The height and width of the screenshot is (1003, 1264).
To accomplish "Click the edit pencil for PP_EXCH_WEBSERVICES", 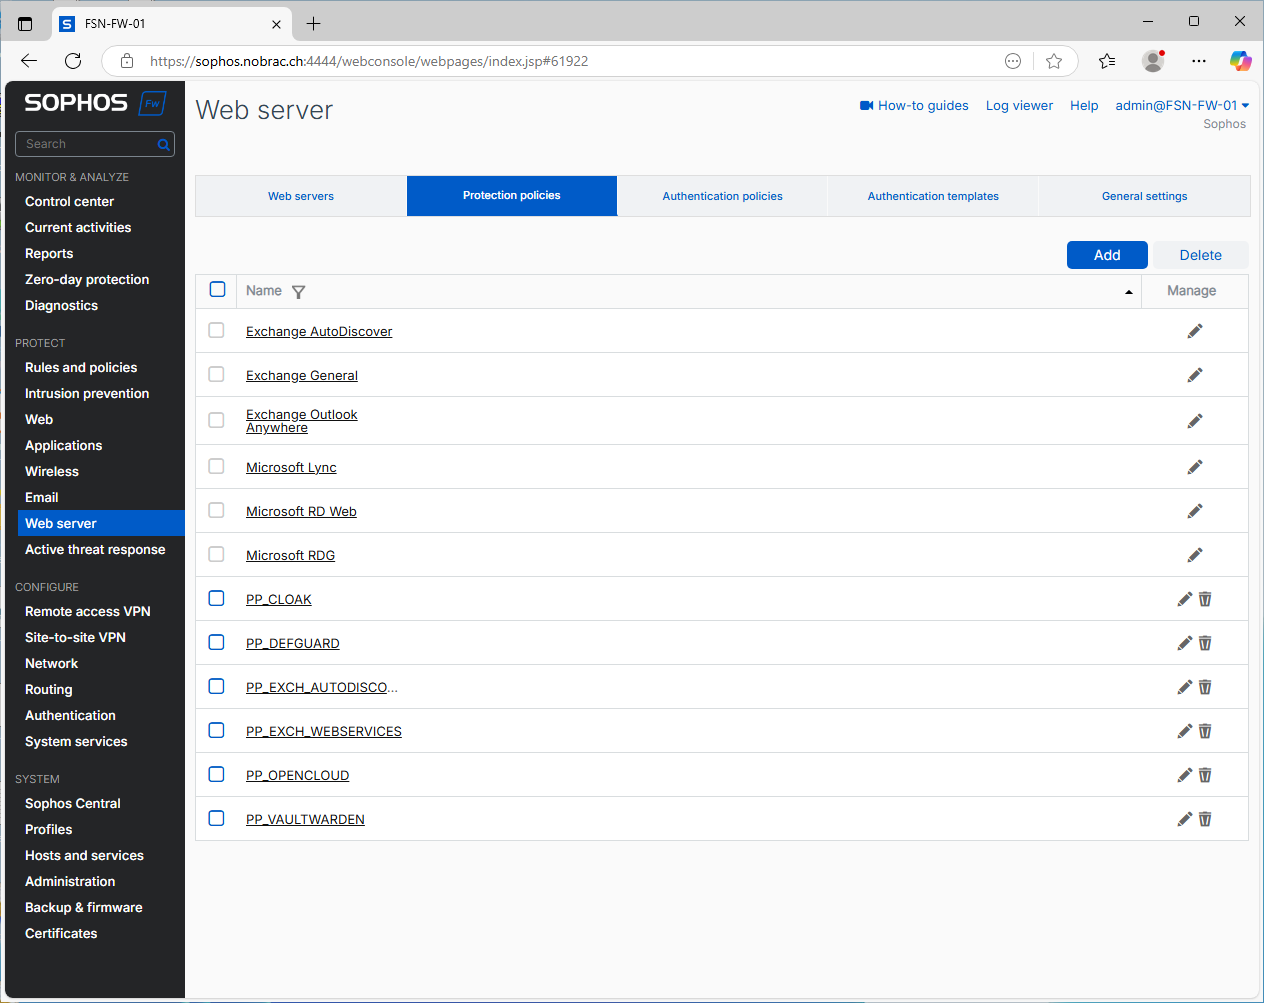I will pos(1185,731).
